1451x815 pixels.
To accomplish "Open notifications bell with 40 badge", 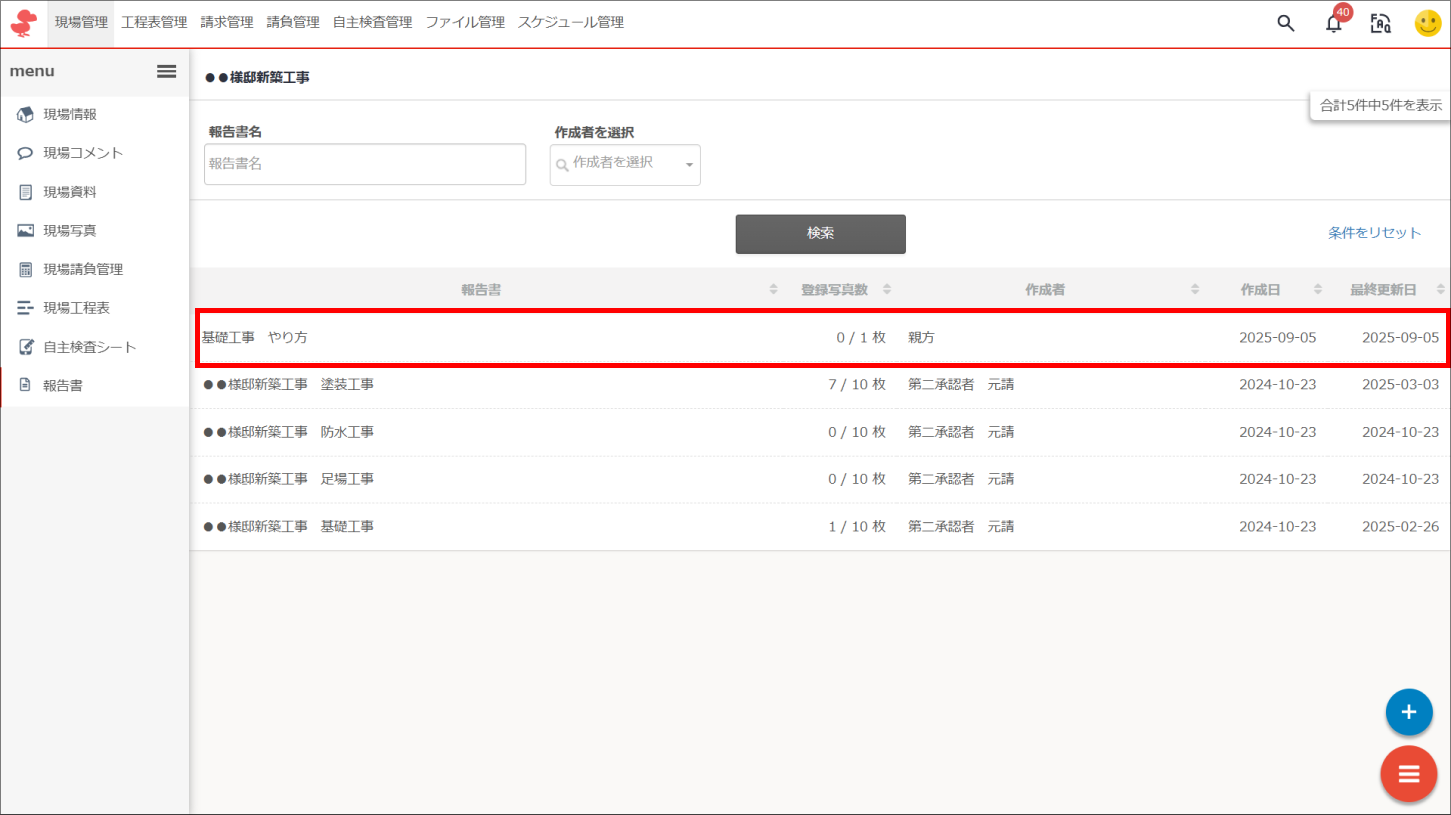I will pos(1334,23).
